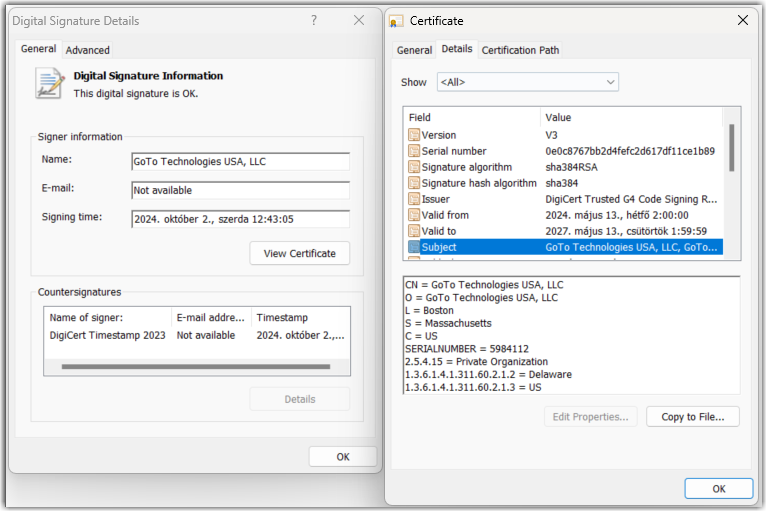767x512 pixels.
Task: Click the 1.3.6.1.4.1.311.60.2.1.2 = Delaware line
Action: tap(488, 374)
